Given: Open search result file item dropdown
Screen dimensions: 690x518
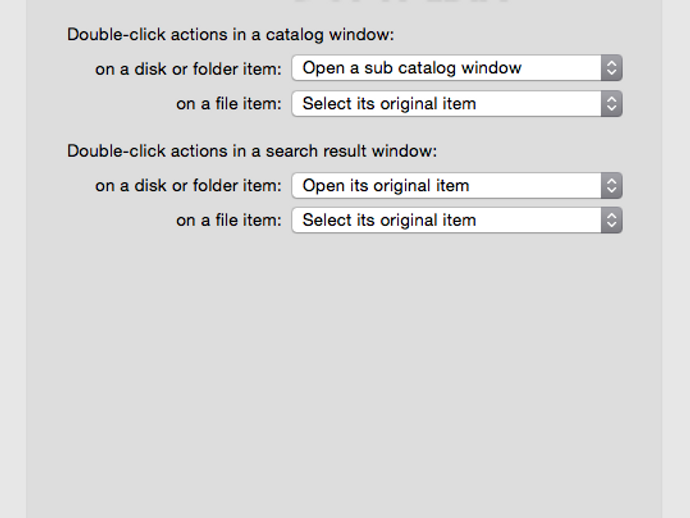Looking at the screenshot, I should [456, 220].
